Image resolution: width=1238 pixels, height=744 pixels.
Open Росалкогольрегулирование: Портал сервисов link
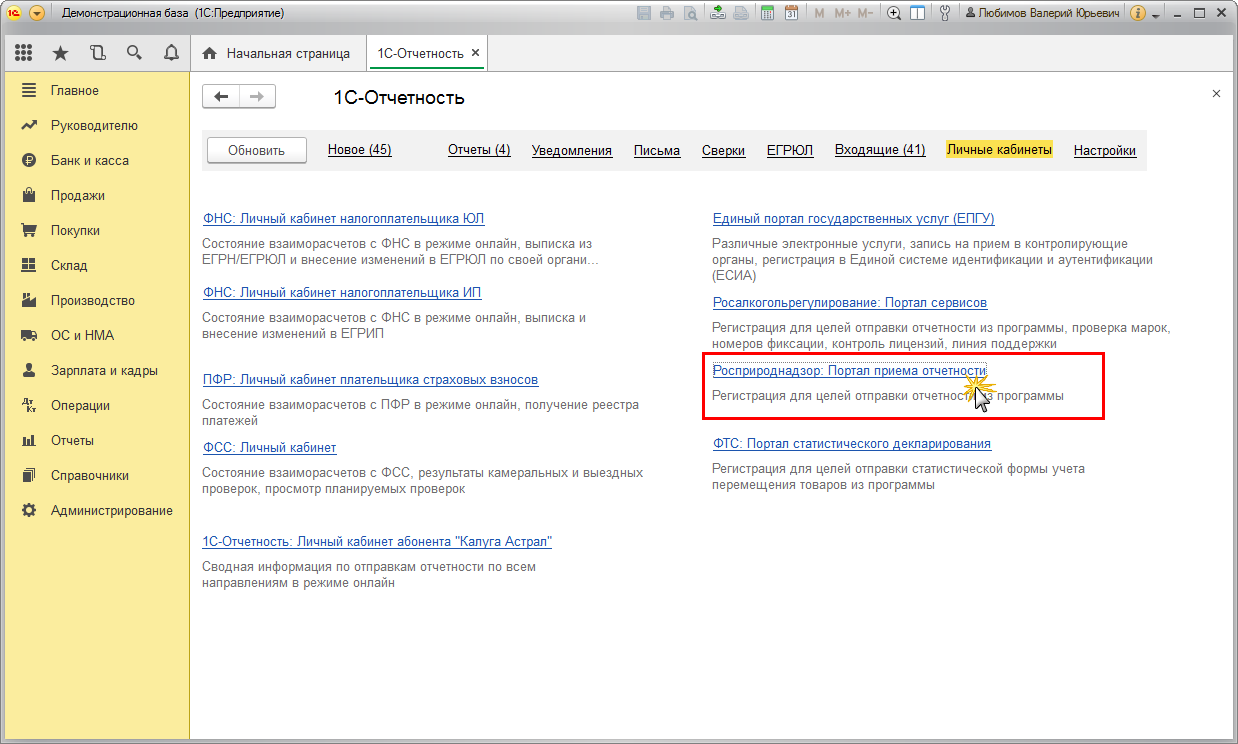[x=850, y=302]
